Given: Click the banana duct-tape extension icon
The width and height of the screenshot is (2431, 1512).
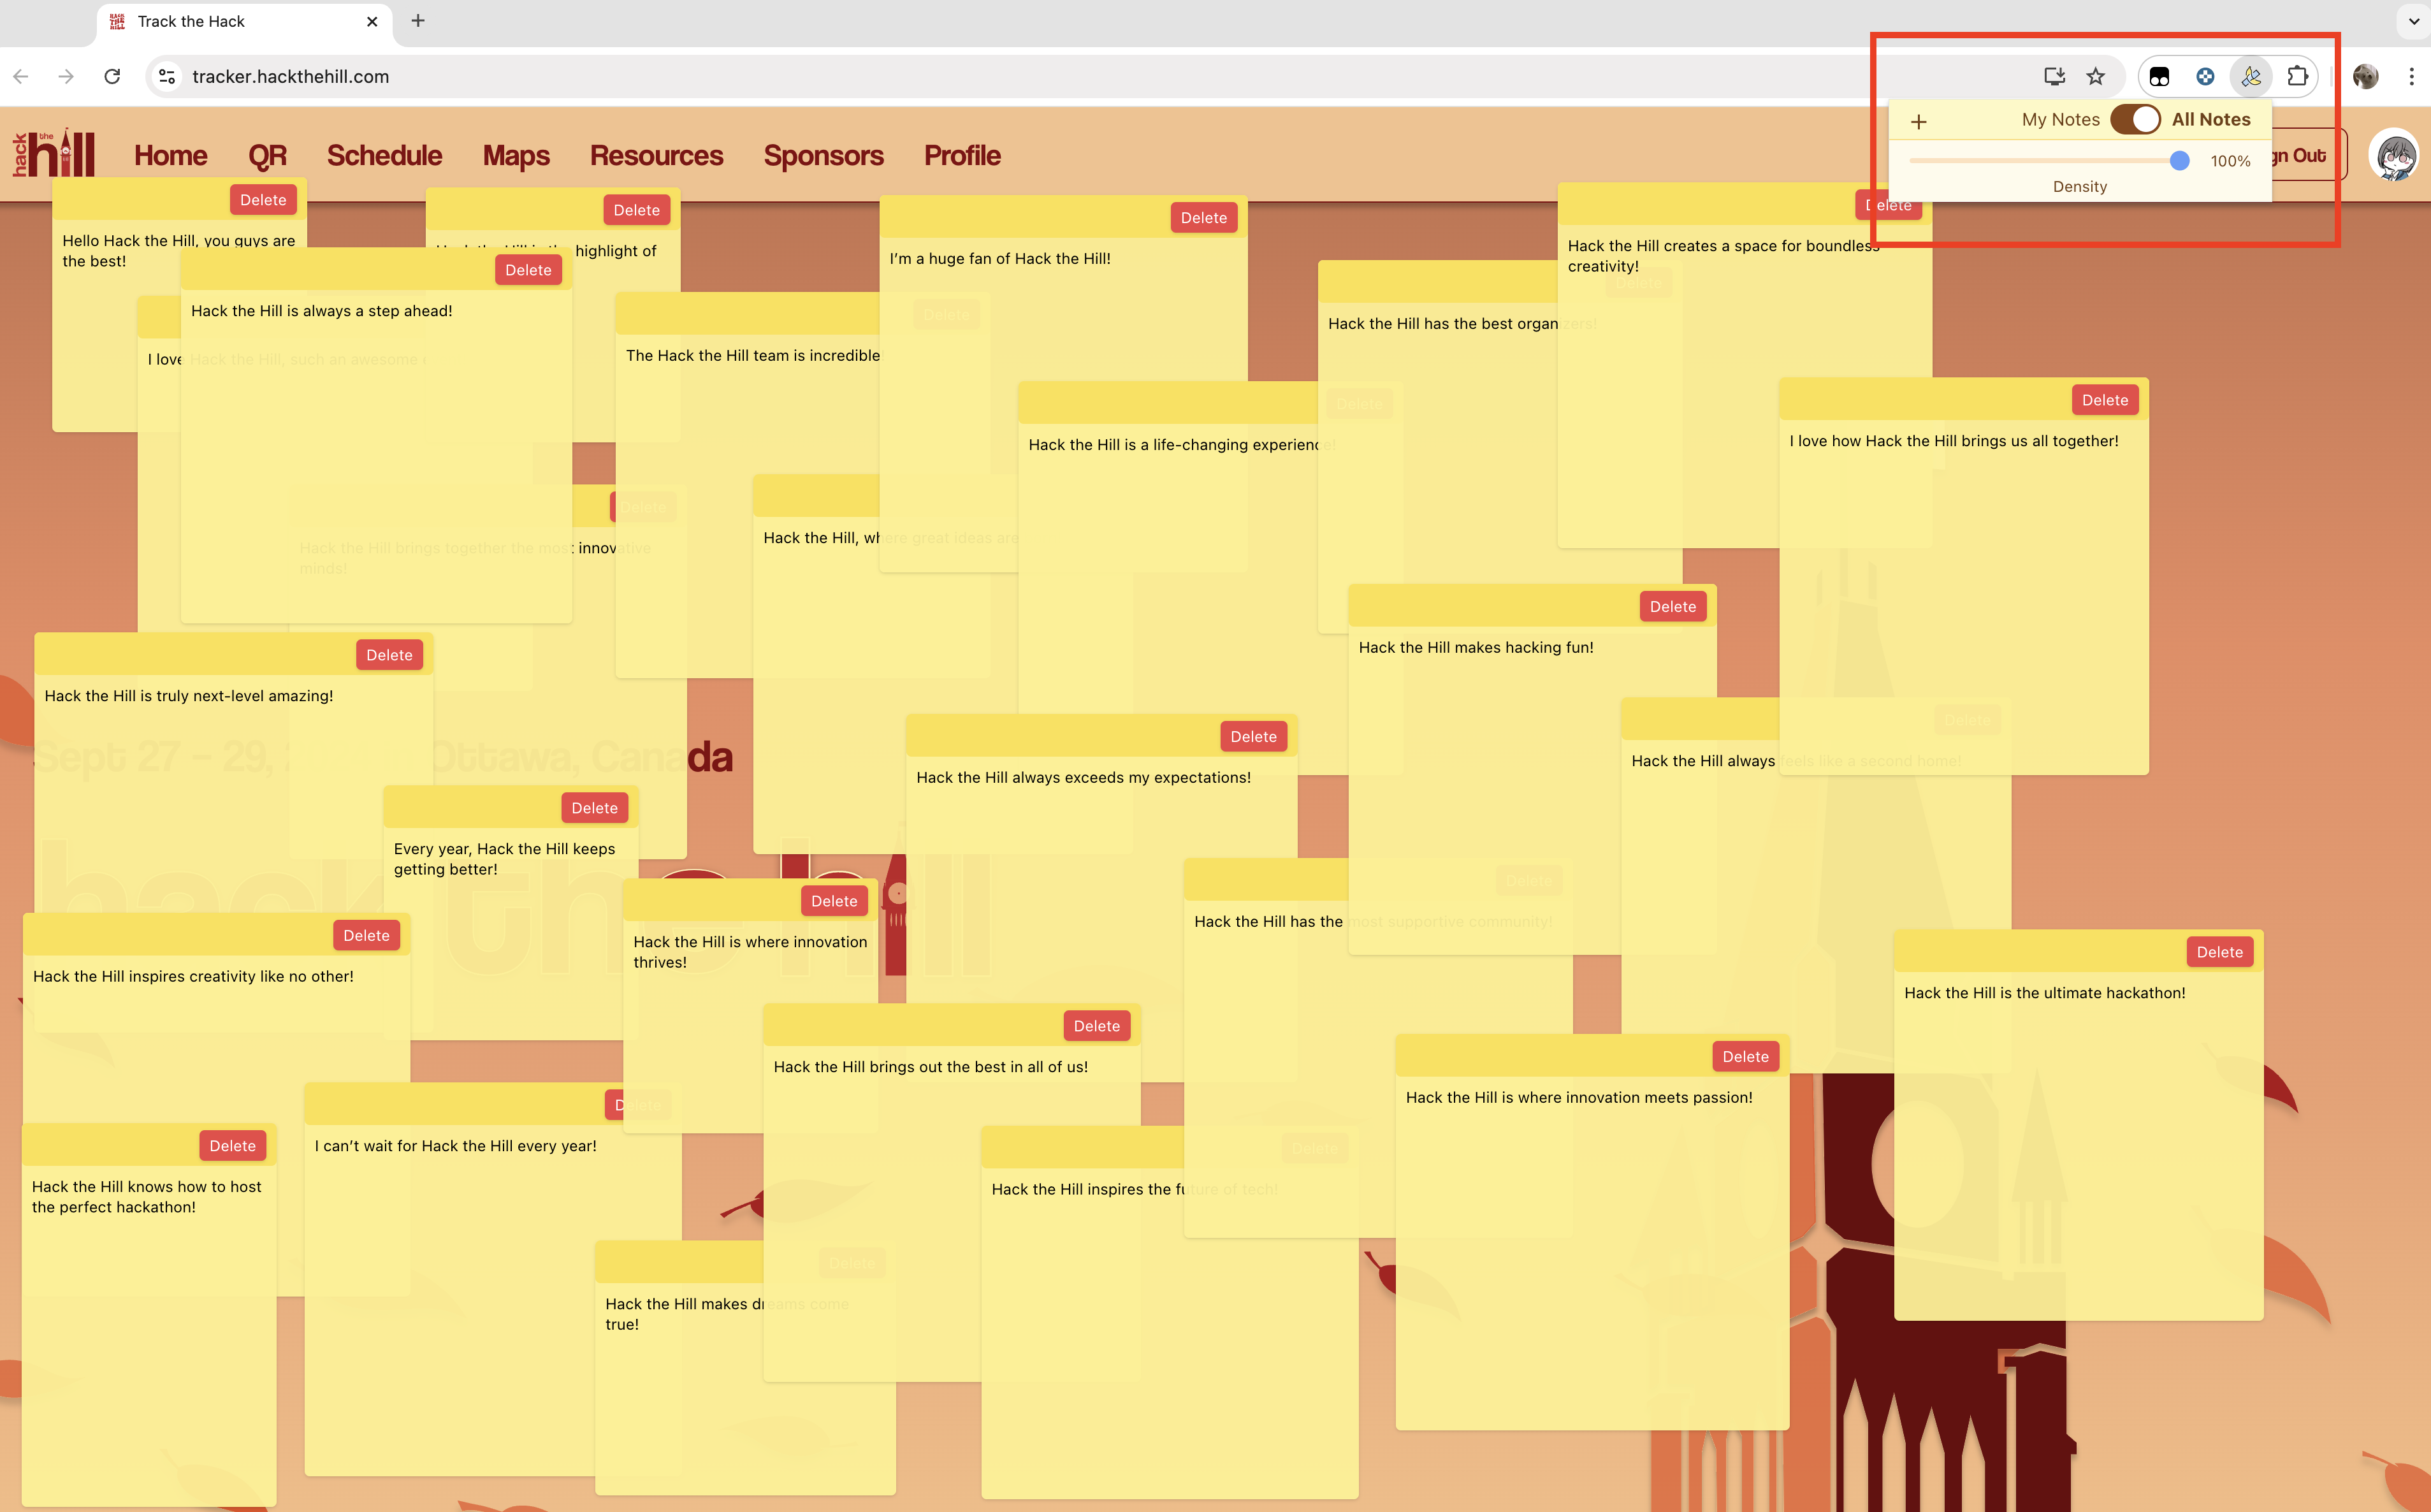Looking at the screenshot, I should click(x=2251, y=76).
